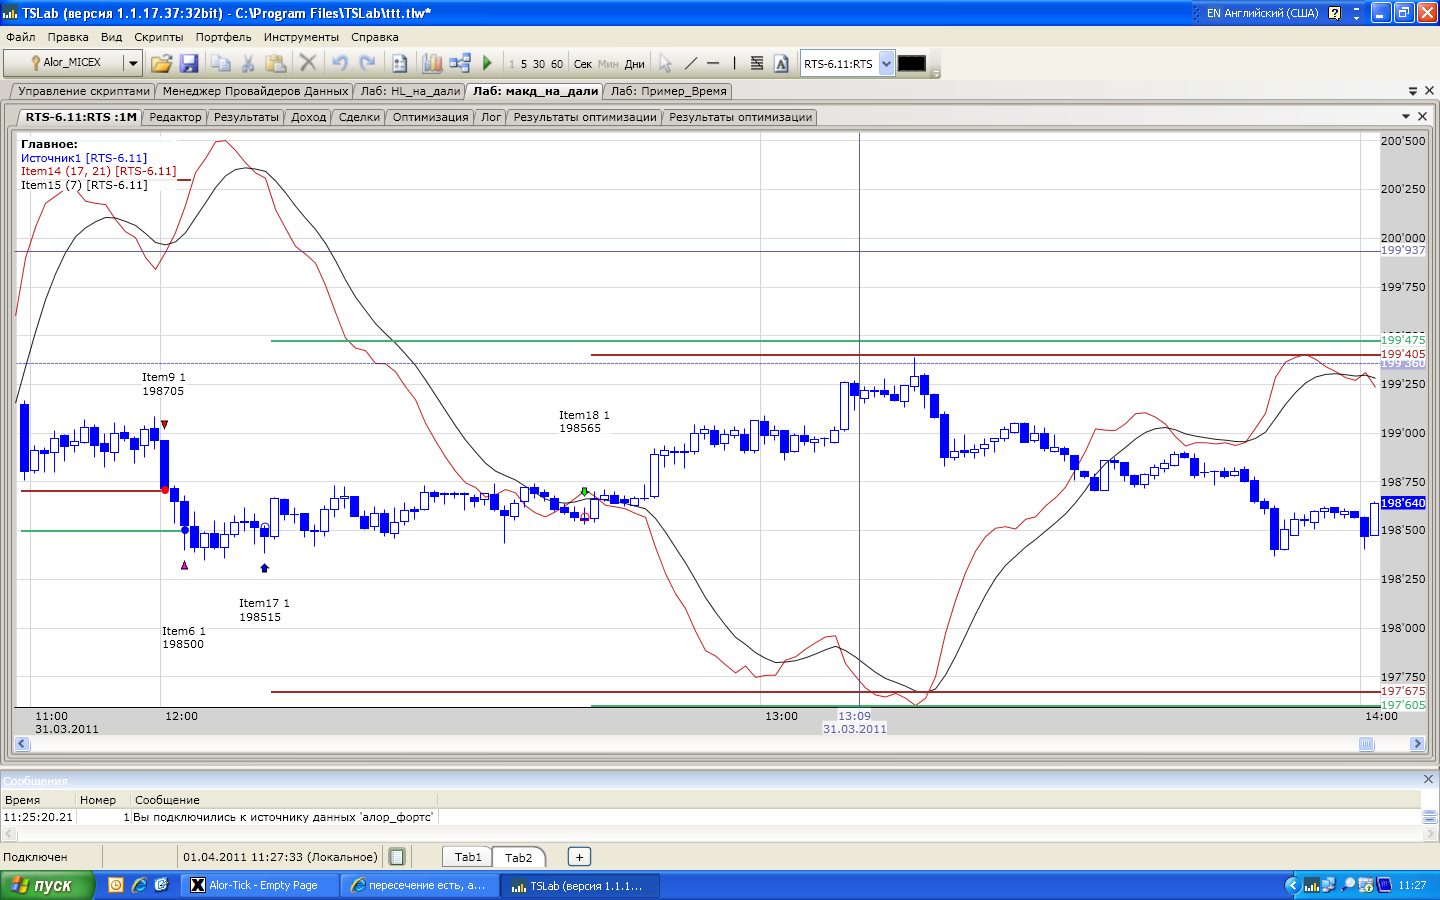Image resolution: width=1440 pixels, height=900 pixels.
Task: Click the пуск Start button
Action: tap(46, 885)
